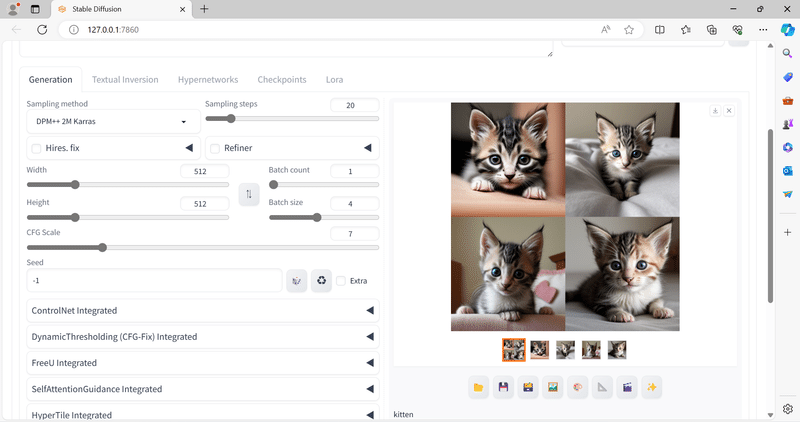Send image to img2img picture icon
This screenshot has height=422, width=800.
553,387
